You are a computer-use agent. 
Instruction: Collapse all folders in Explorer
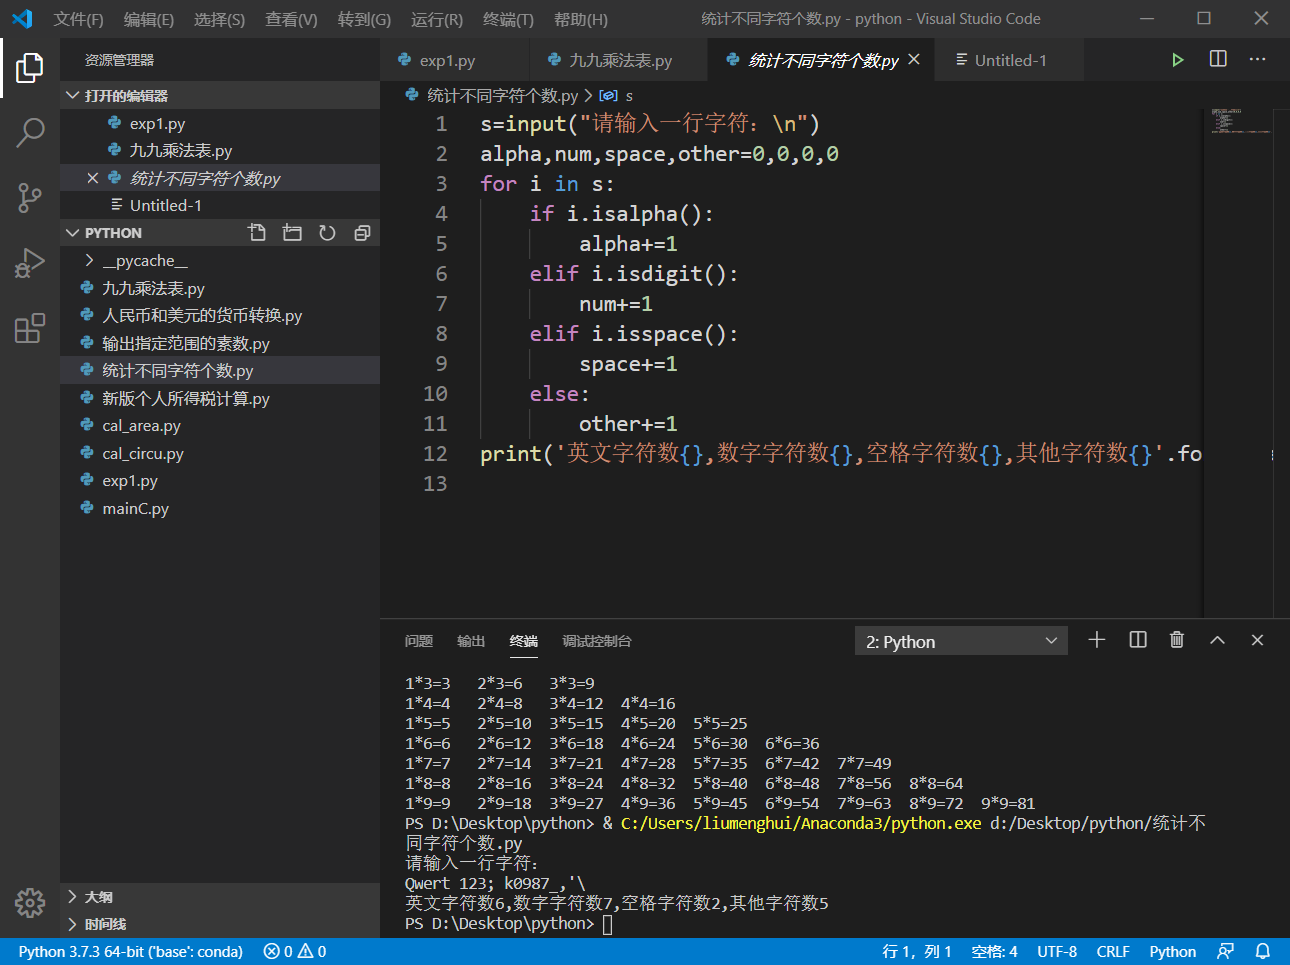(x=362, y=232)
